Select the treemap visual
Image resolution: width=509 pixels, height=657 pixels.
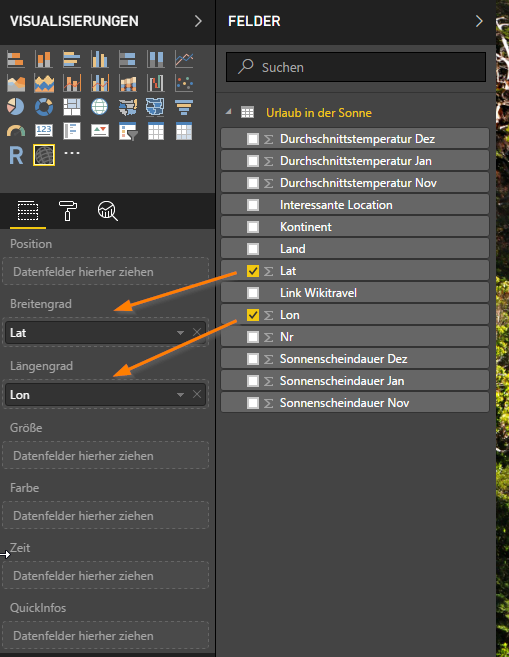pyautogui.click(x=72, y=107)
